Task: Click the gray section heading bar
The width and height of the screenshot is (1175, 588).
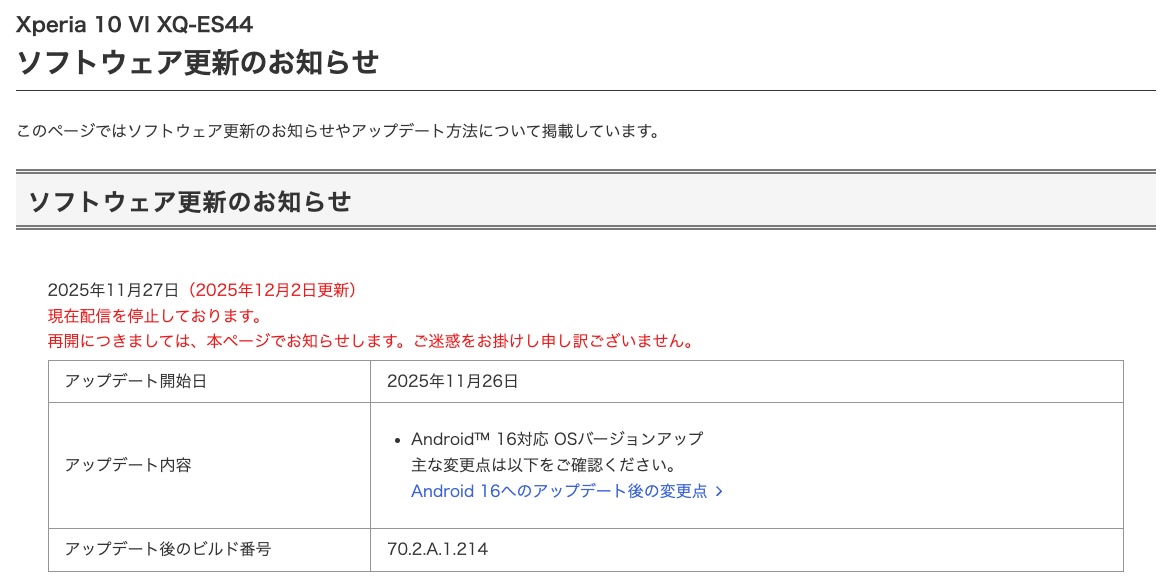Action: pos(587,201)
